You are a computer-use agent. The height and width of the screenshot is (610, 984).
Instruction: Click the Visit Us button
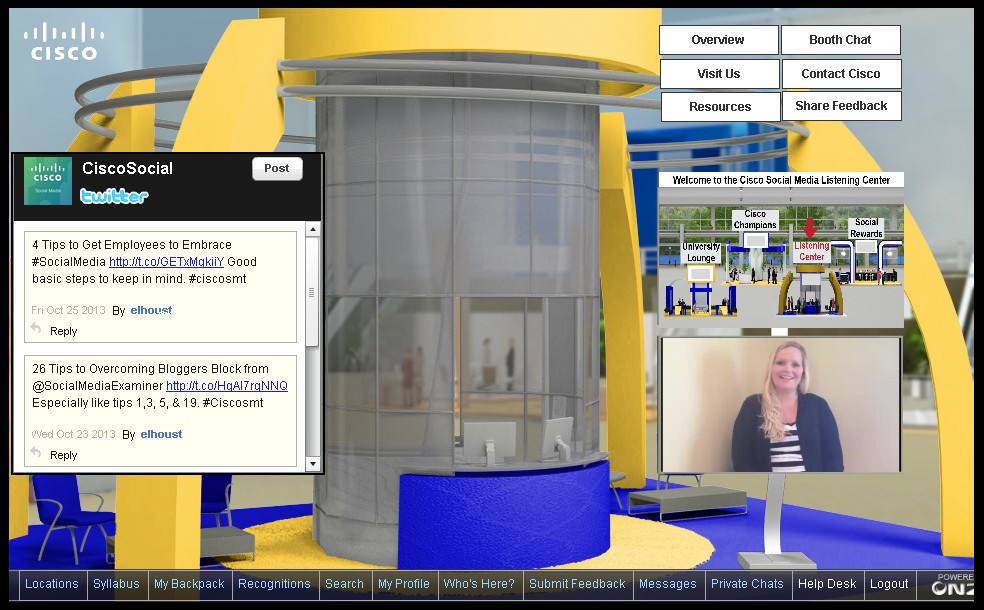pos(719,74)
